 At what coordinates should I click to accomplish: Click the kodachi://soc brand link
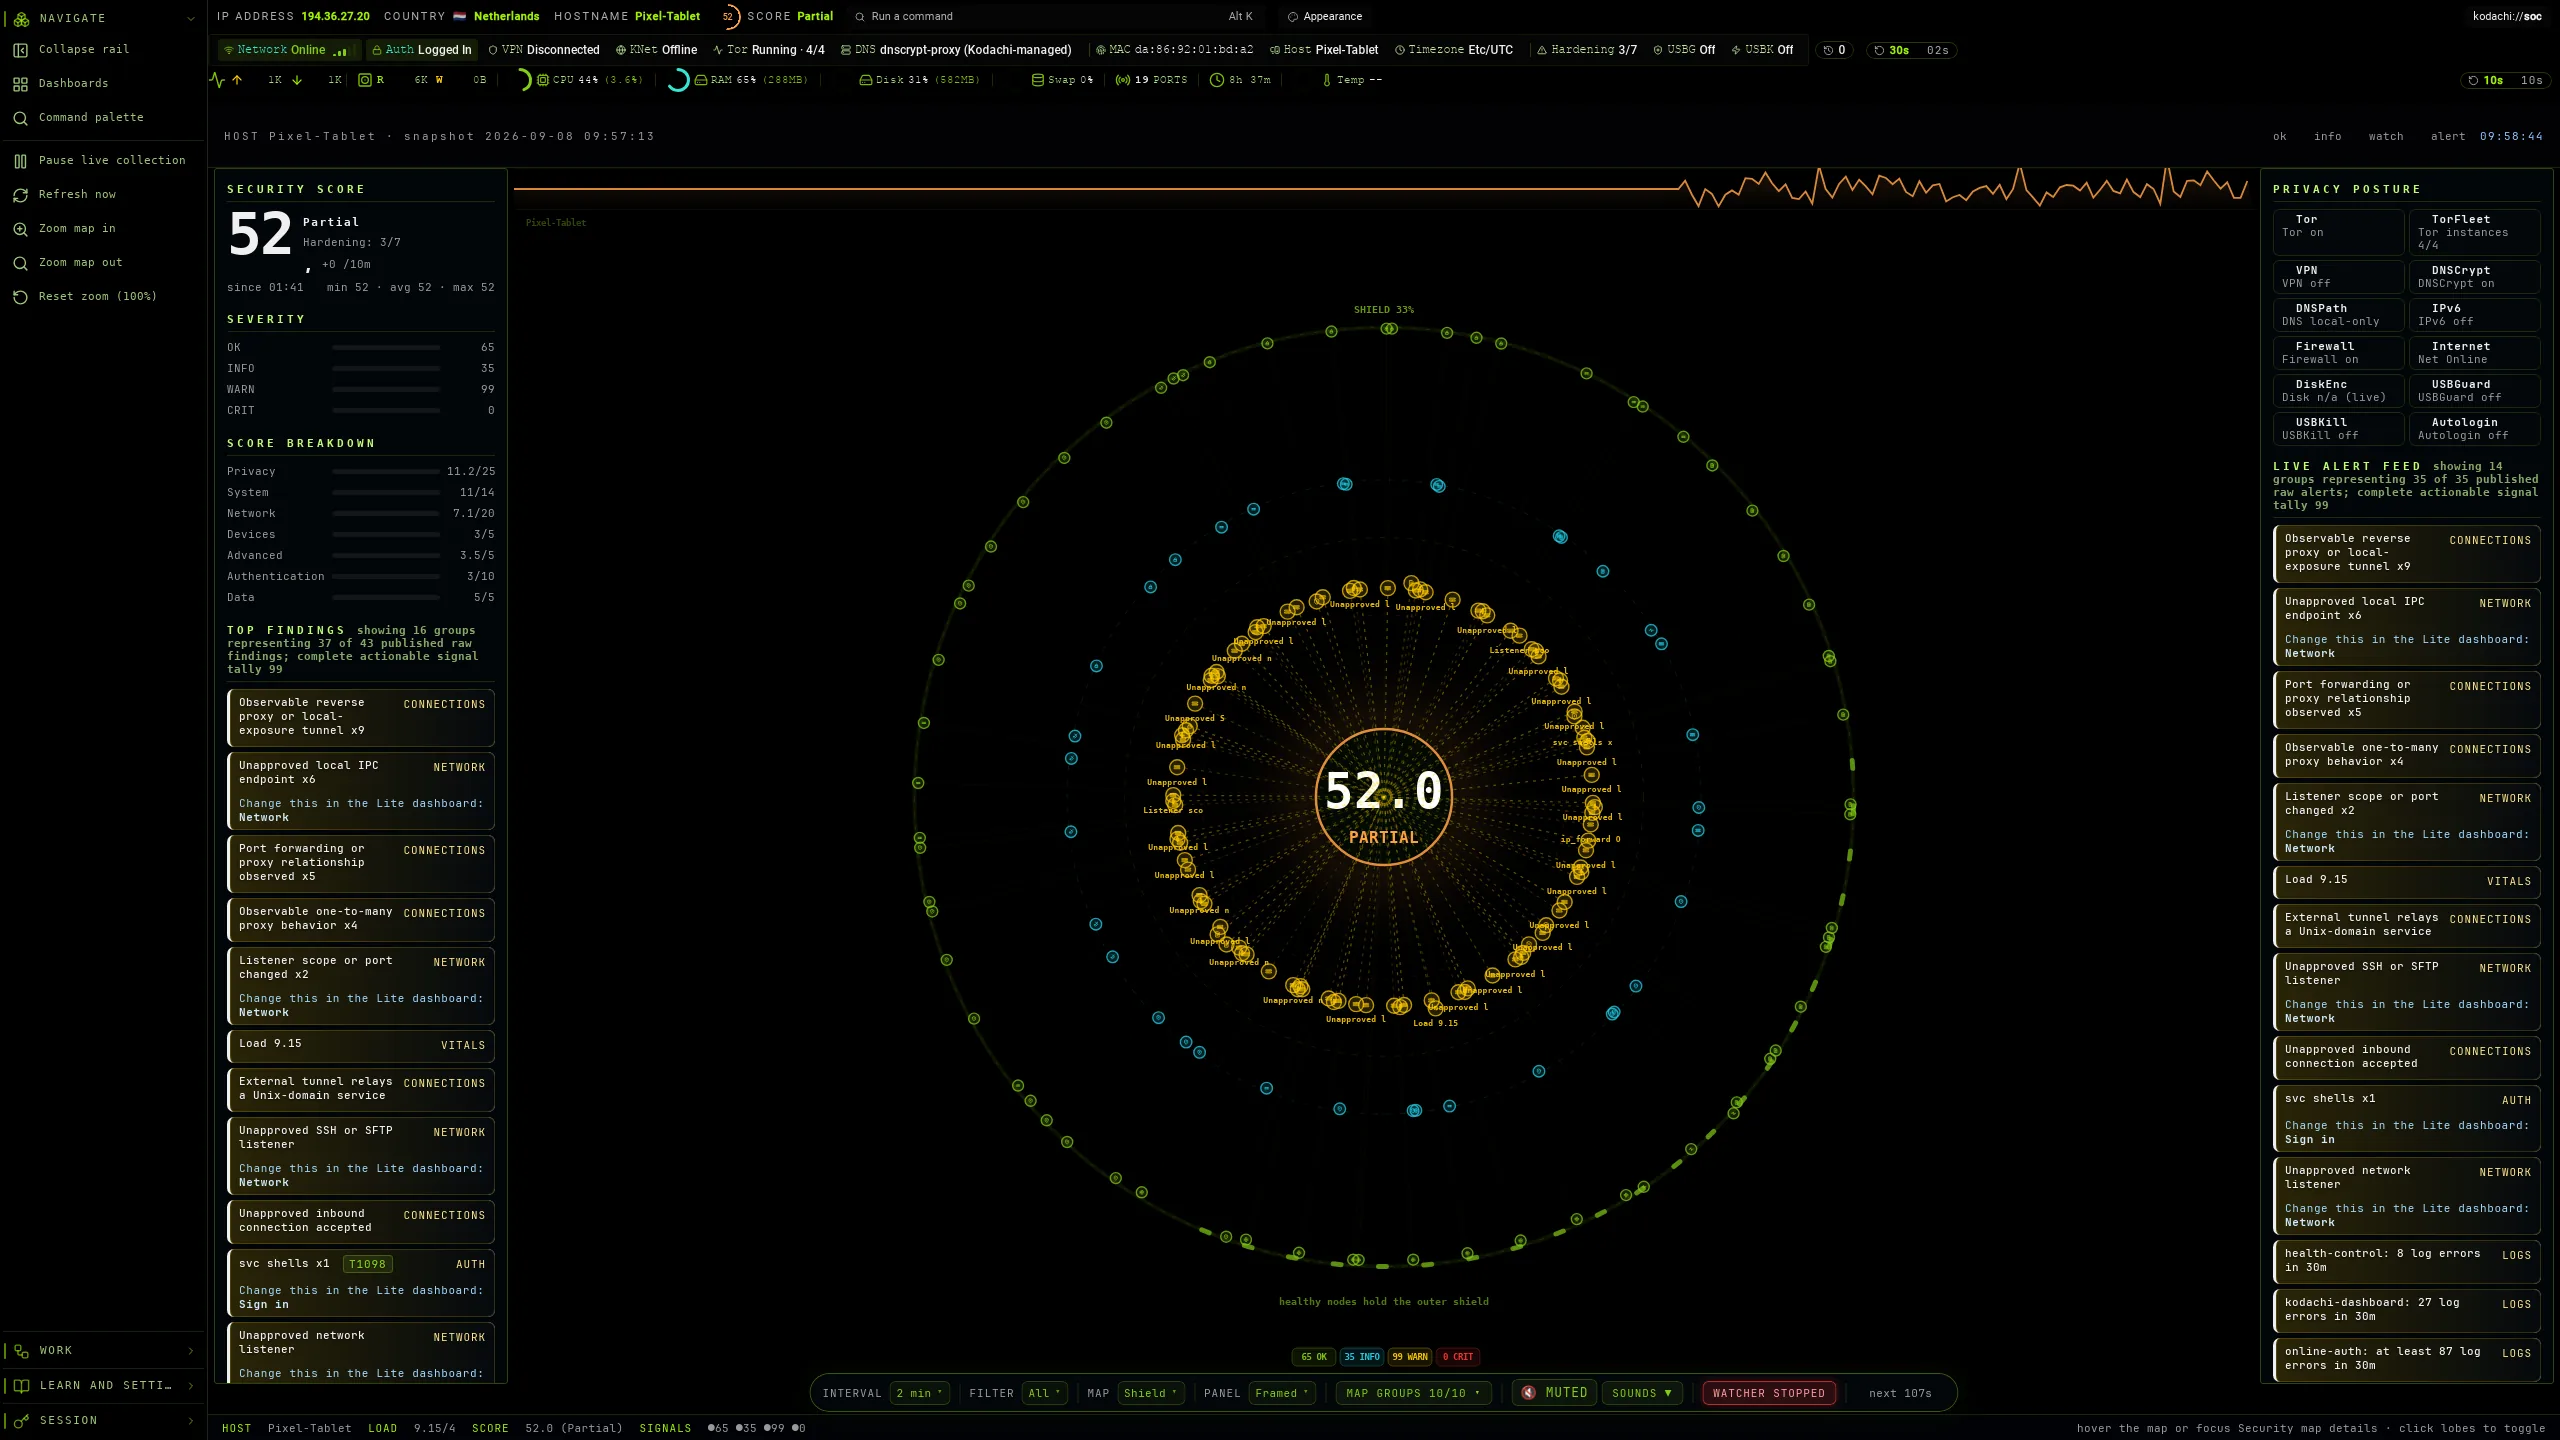[2507, 17]
